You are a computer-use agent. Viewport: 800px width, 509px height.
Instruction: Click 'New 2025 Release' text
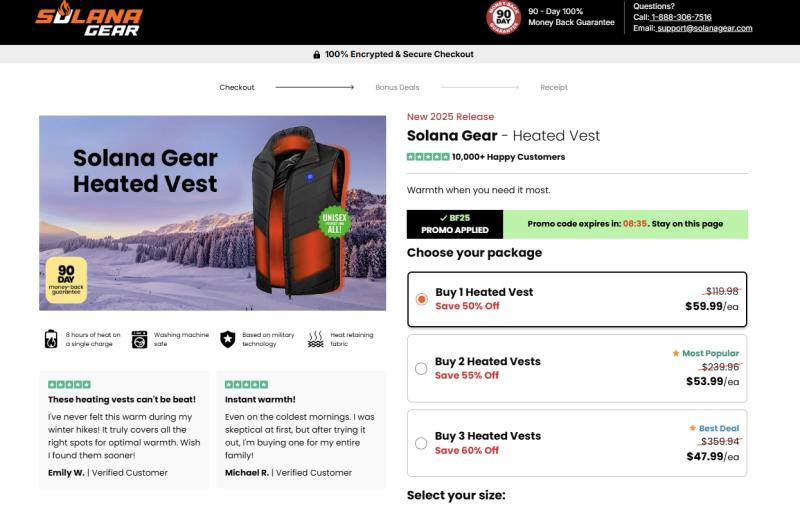[451, 117]
